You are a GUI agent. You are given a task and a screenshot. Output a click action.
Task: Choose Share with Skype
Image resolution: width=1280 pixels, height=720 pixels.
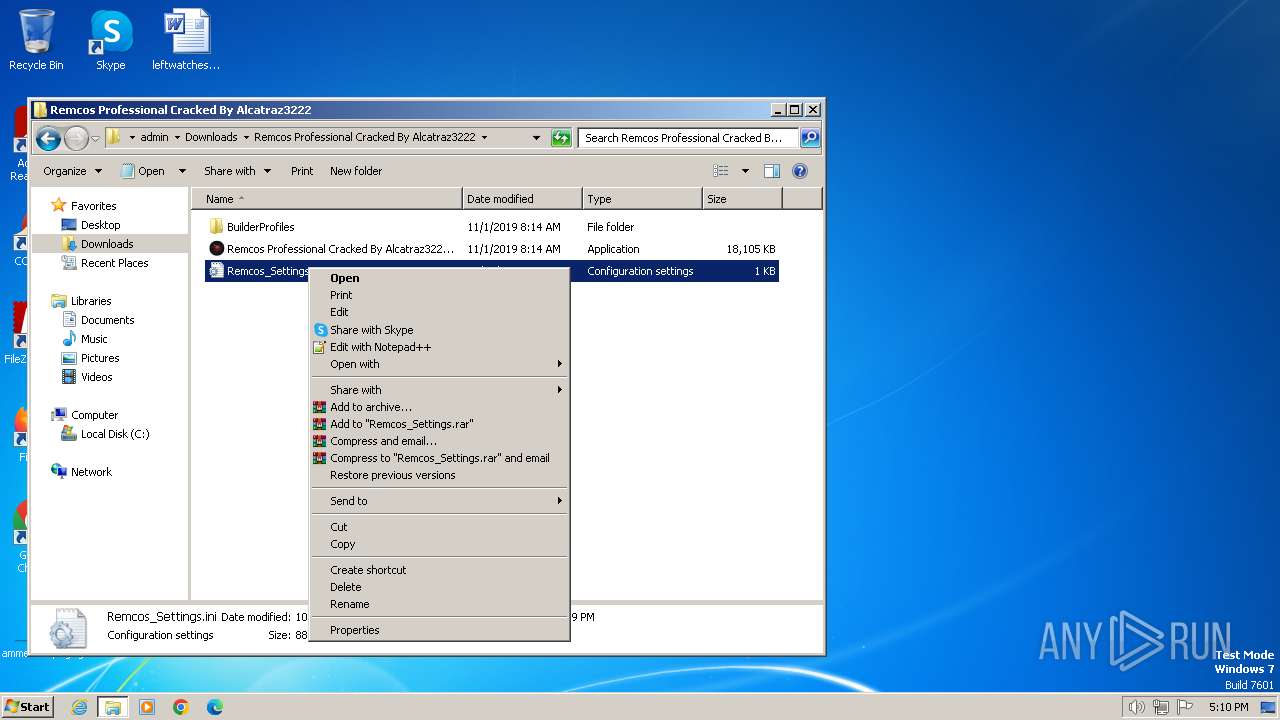(x=438, y=330)
